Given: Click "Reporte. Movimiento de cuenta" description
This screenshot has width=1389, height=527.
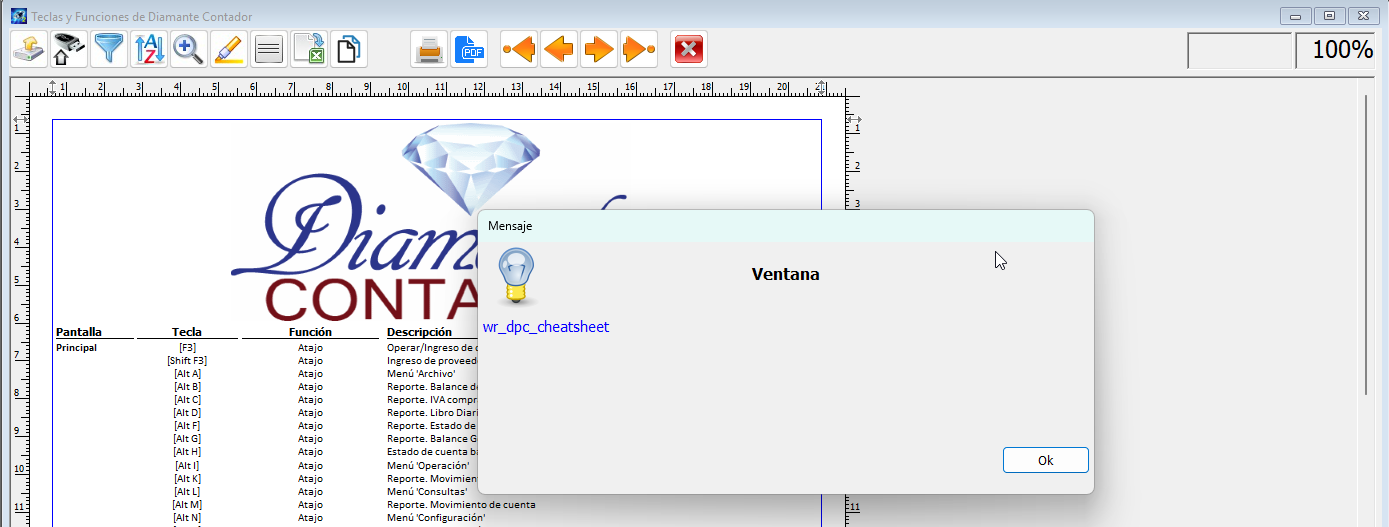Looking at the screenshot, I should click(x=461, y=505).
